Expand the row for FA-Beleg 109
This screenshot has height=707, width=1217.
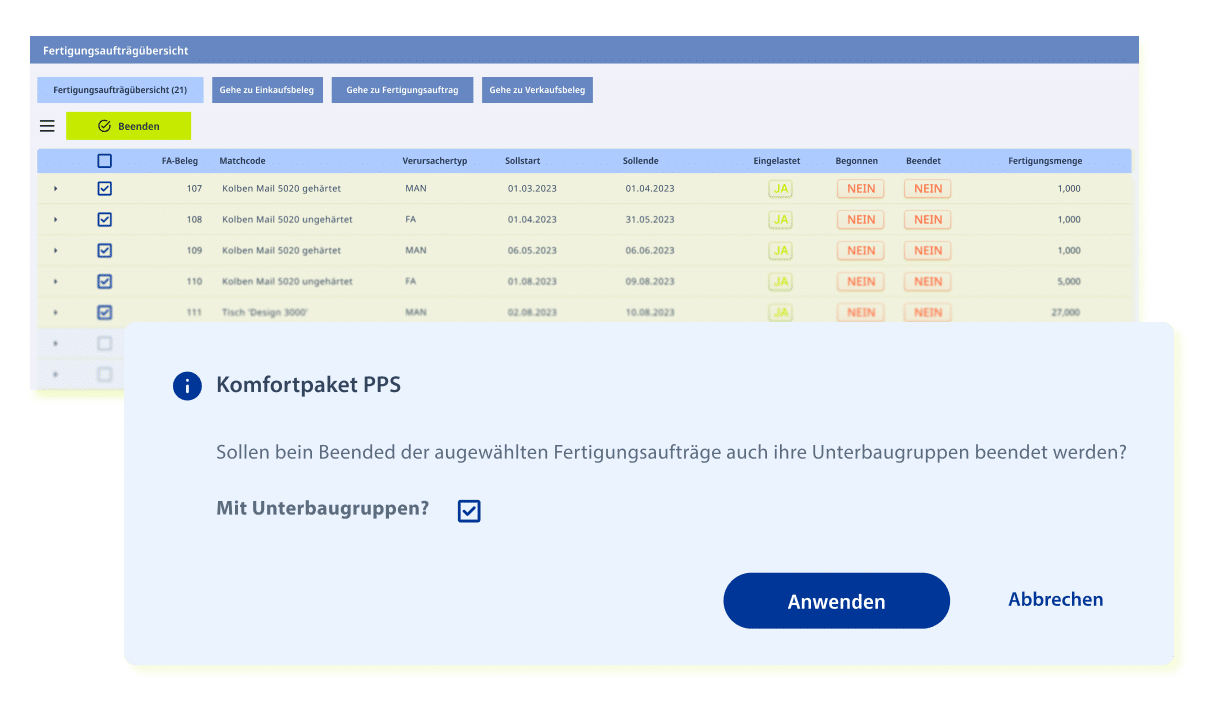pyautogui.click(x=56, y=251)
